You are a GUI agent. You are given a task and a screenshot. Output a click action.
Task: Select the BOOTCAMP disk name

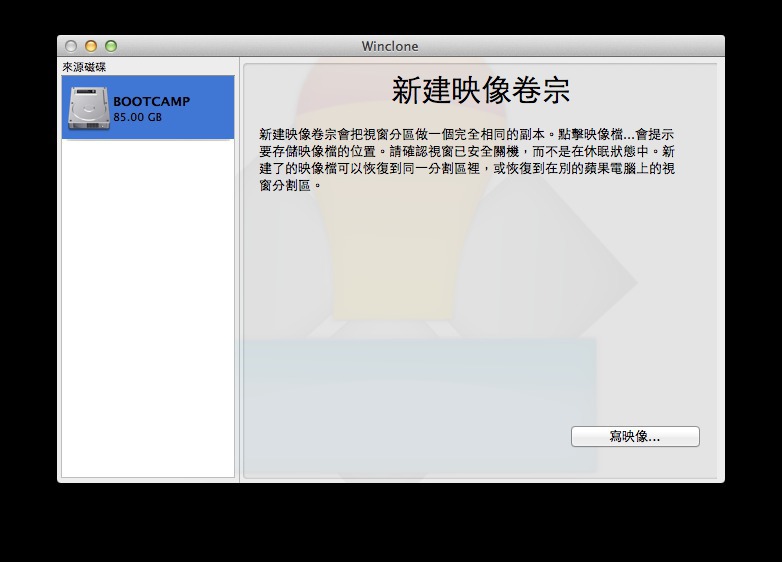point(152,101)
